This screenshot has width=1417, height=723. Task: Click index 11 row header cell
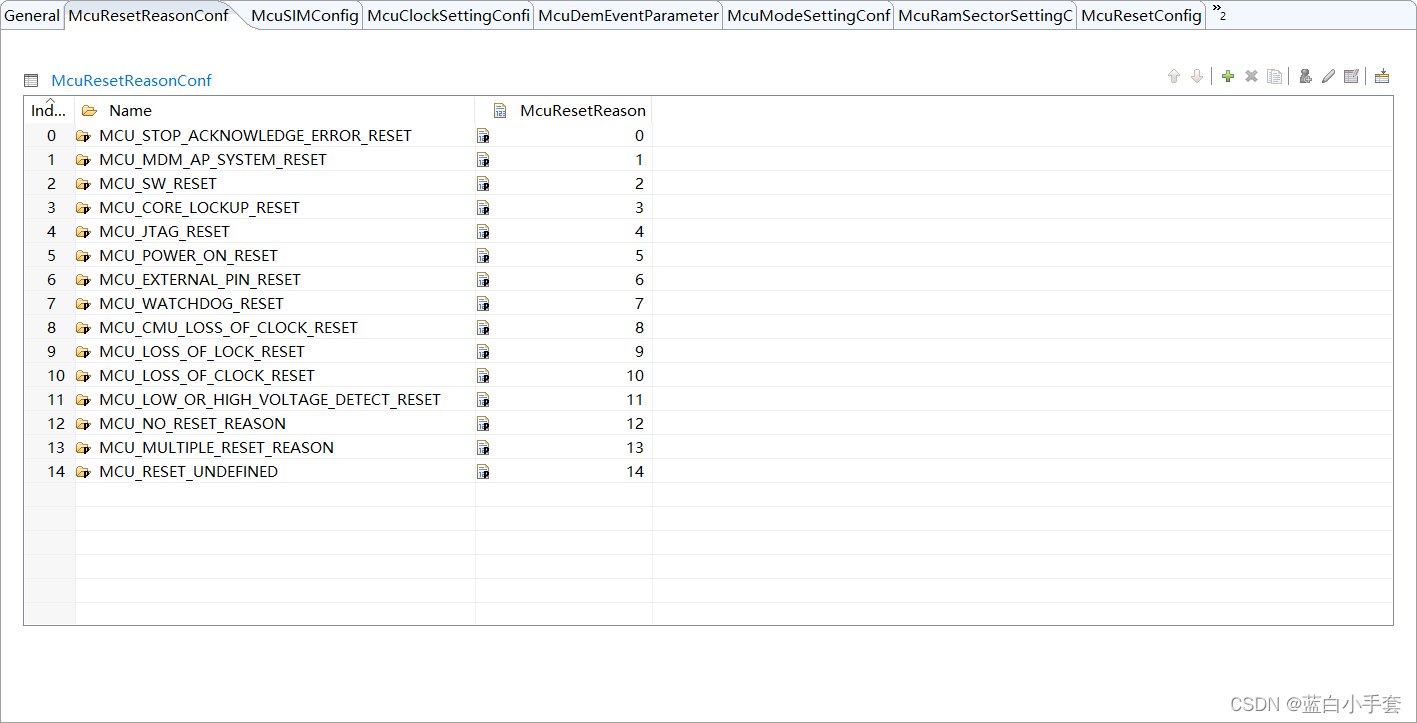[x=49, y=400]
